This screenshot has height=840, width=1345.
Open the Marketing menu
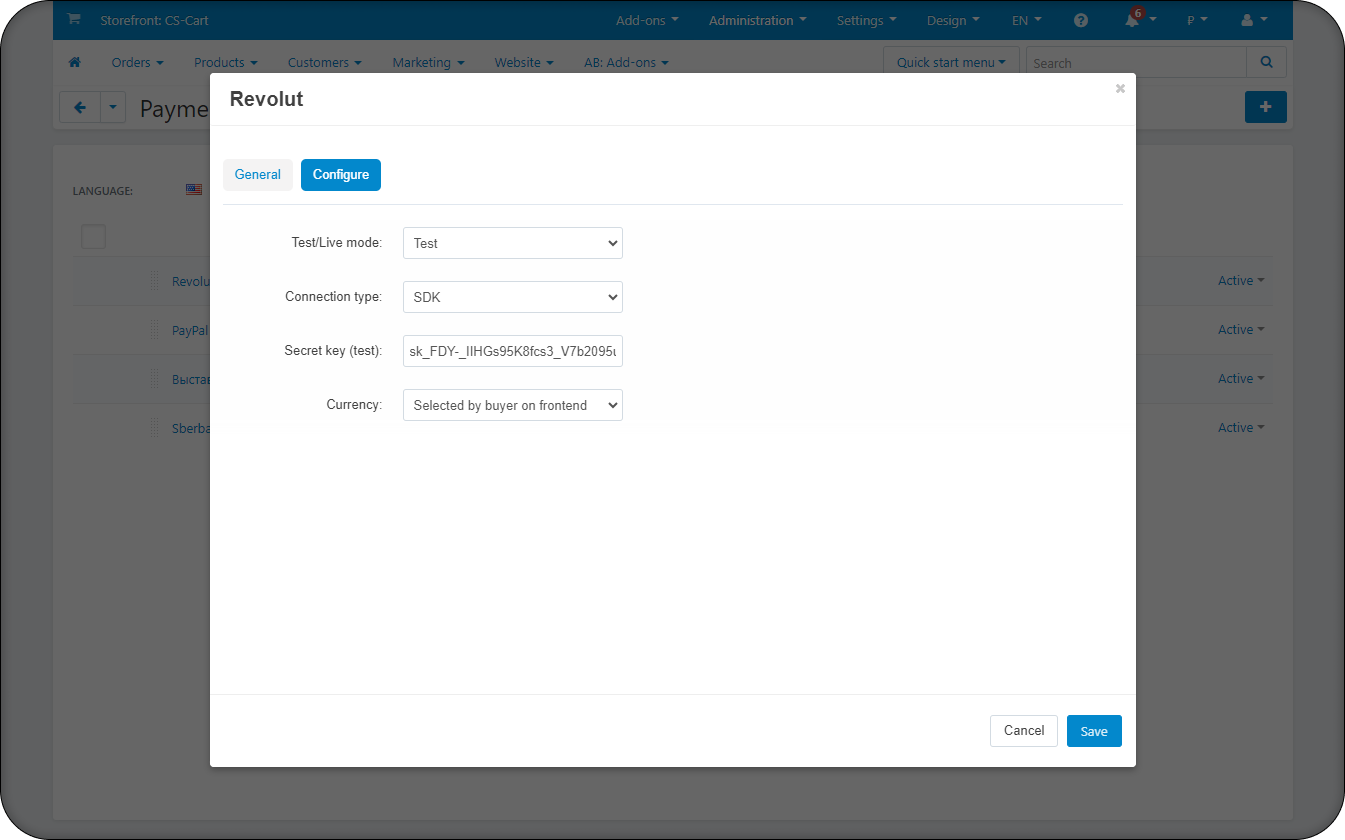pyautogui.click(x=428, y=62)
